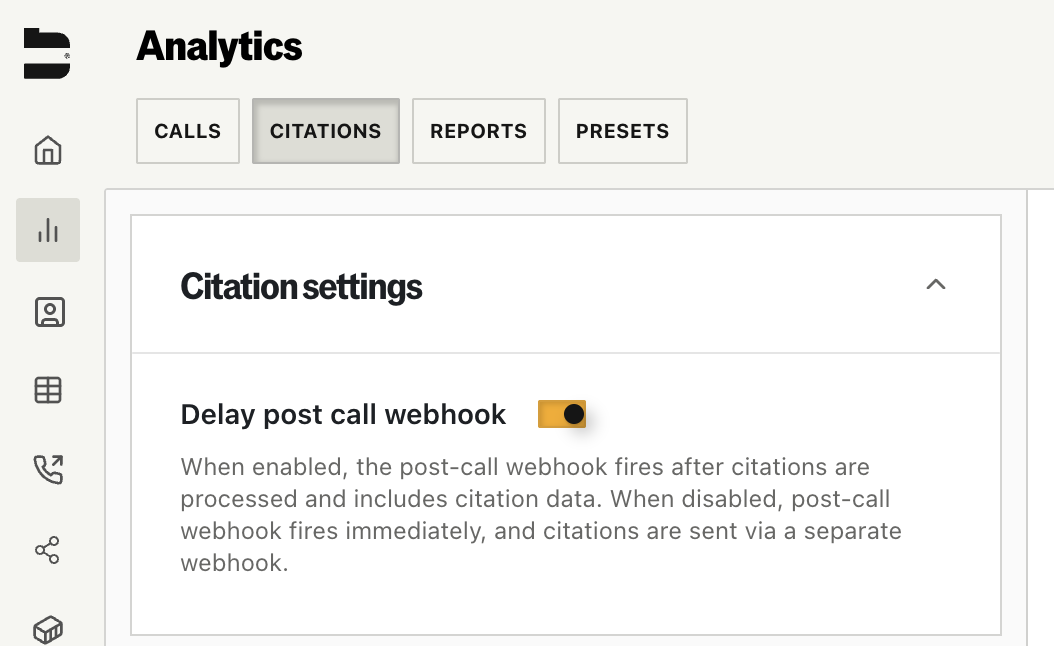Select the Analytics bar chart sidebar icon
Image resolution: width=1054 pixels, height=646 pixels.
tap(47, 229)
